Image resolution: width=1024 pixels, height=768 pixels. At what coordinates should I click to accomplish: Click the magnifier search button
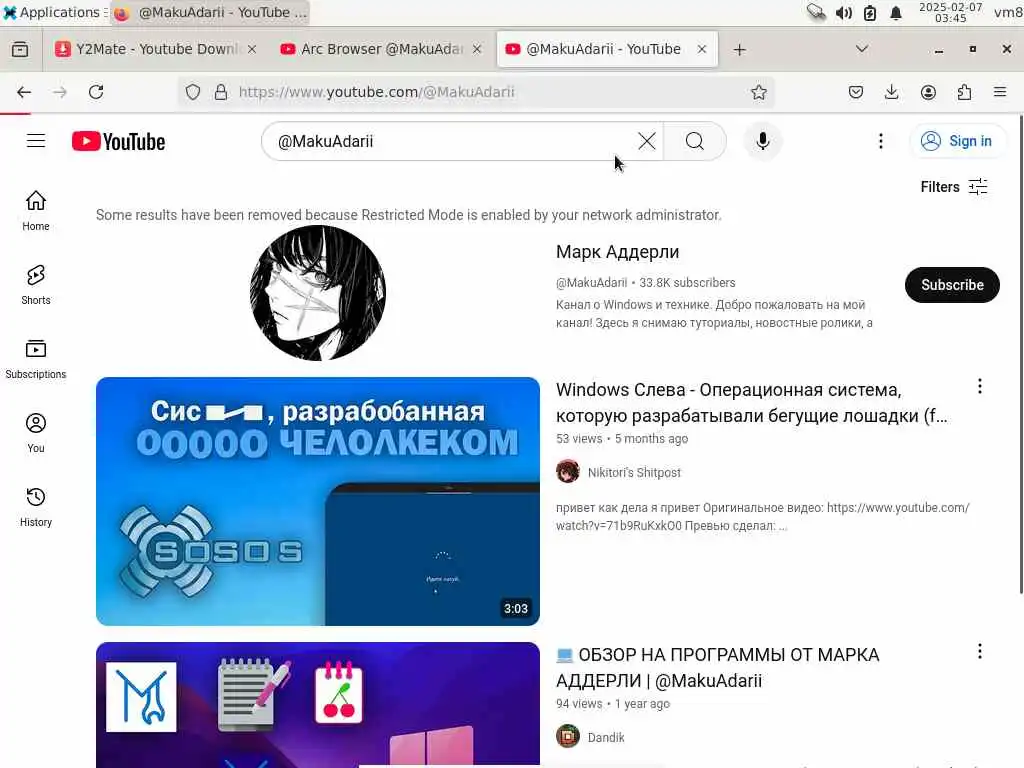tap(695, 141)
